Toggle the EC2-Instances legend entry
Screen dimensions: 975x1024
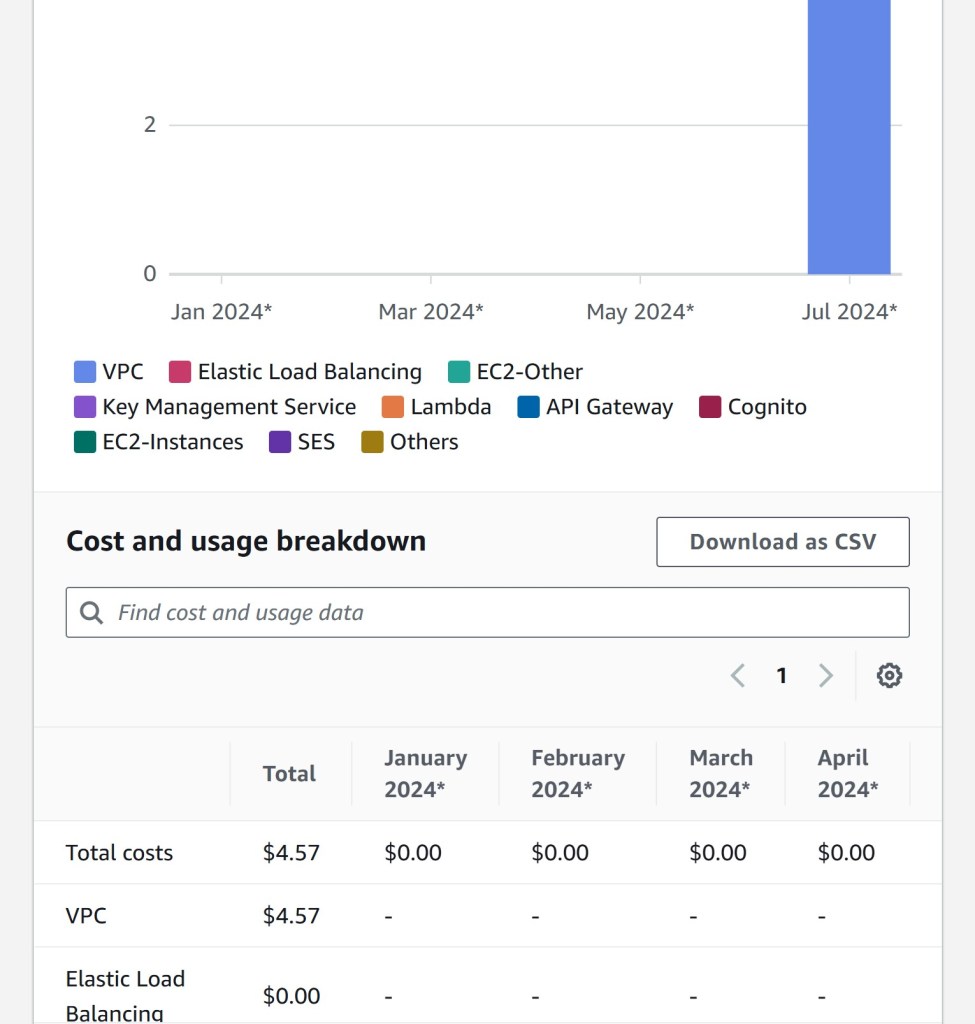pyautogui.click(x=157, y=442)
